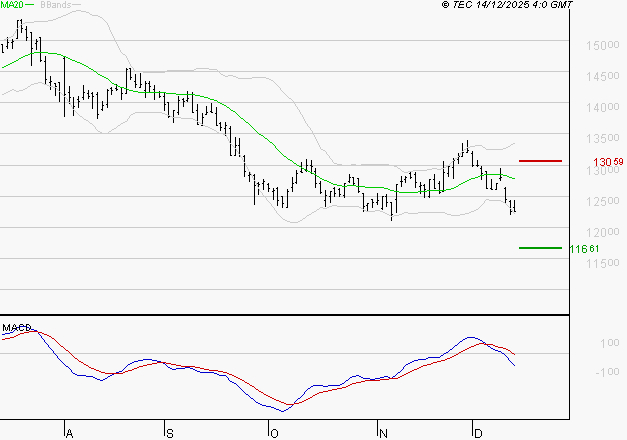
Task: Click the red 130.59 resistance level line
Action: point(540,161)
